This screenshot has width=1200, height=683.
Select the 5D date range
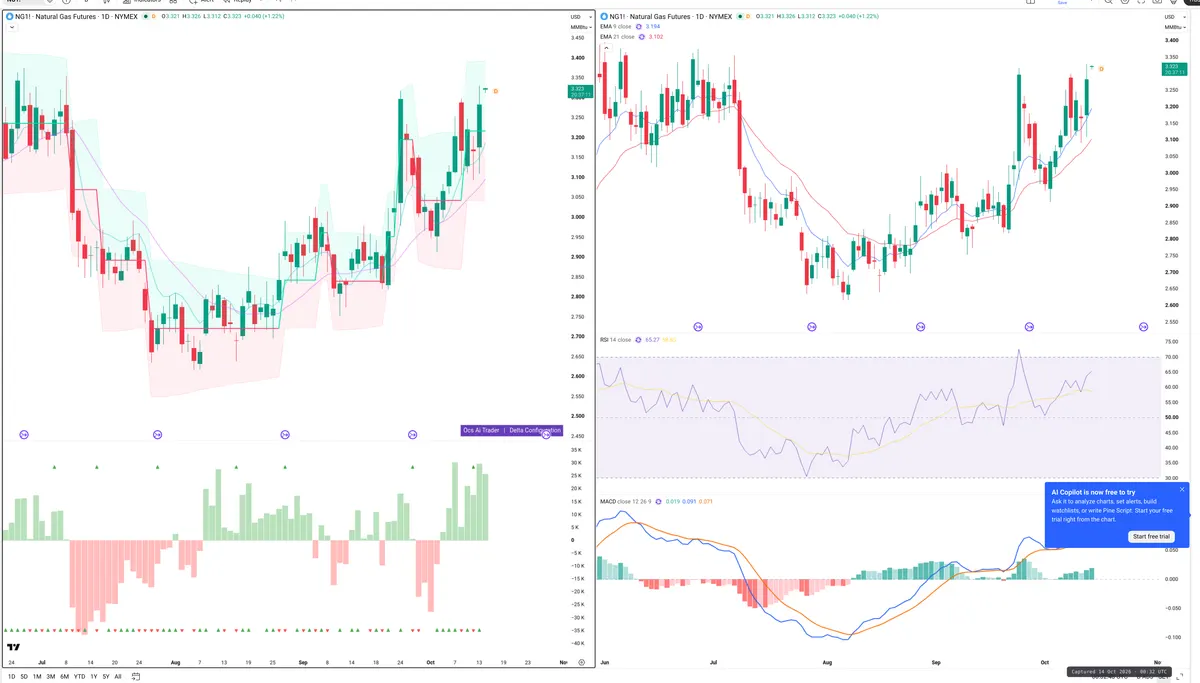click(23, 677)
